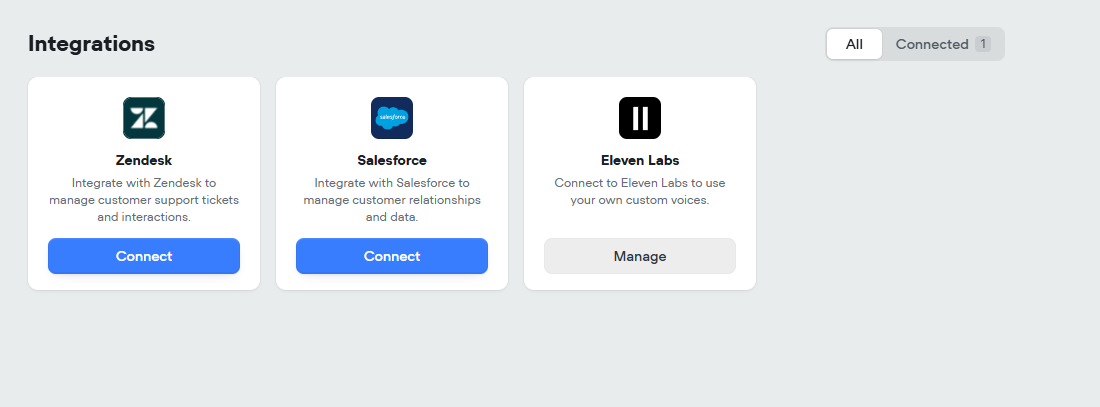This screenshot has width=1100, height=407.
Task: Connect the Salesforce integration
Action: (391, 256)
